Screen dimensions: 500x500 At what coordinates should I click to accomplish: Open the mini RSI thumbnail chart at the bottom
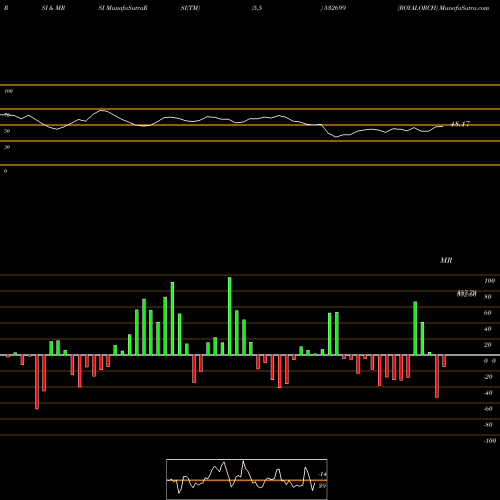[247, 479]
